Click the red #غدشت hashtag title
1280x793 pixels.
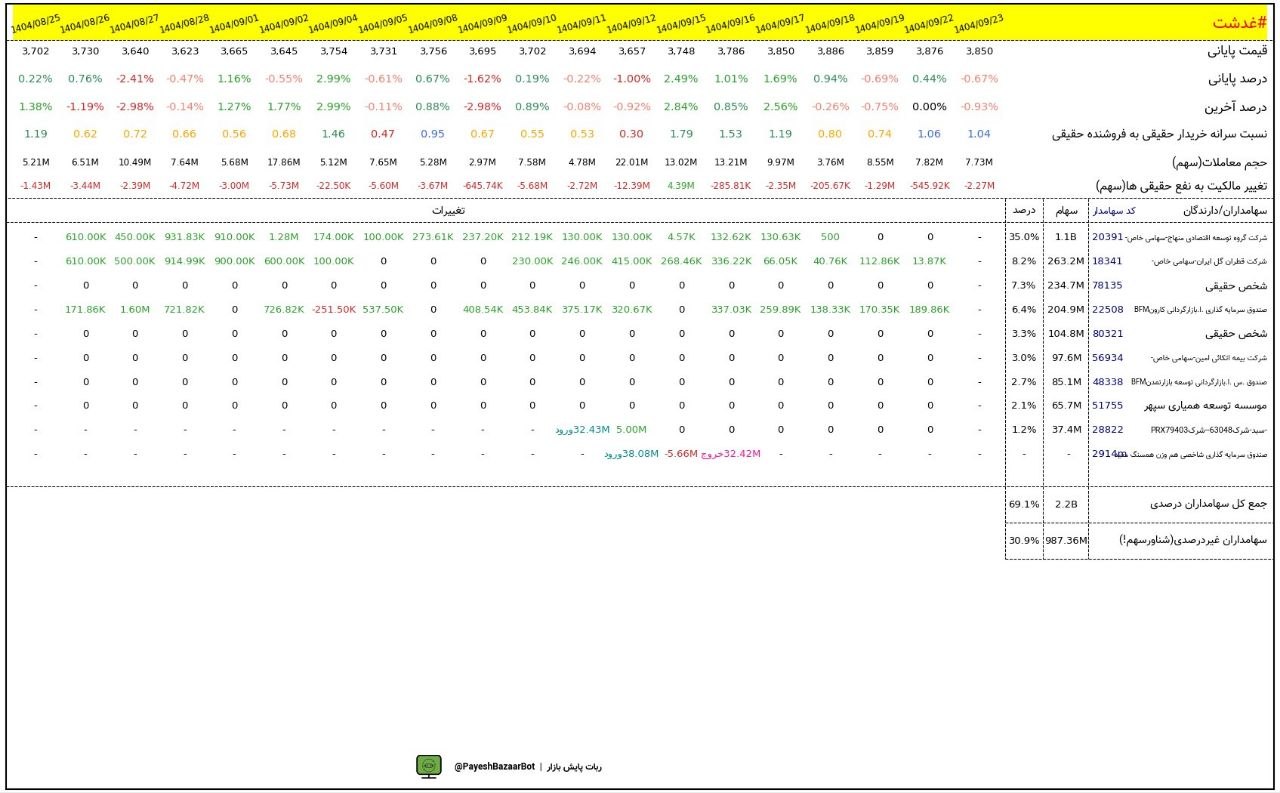click(x=1239, y=23)
